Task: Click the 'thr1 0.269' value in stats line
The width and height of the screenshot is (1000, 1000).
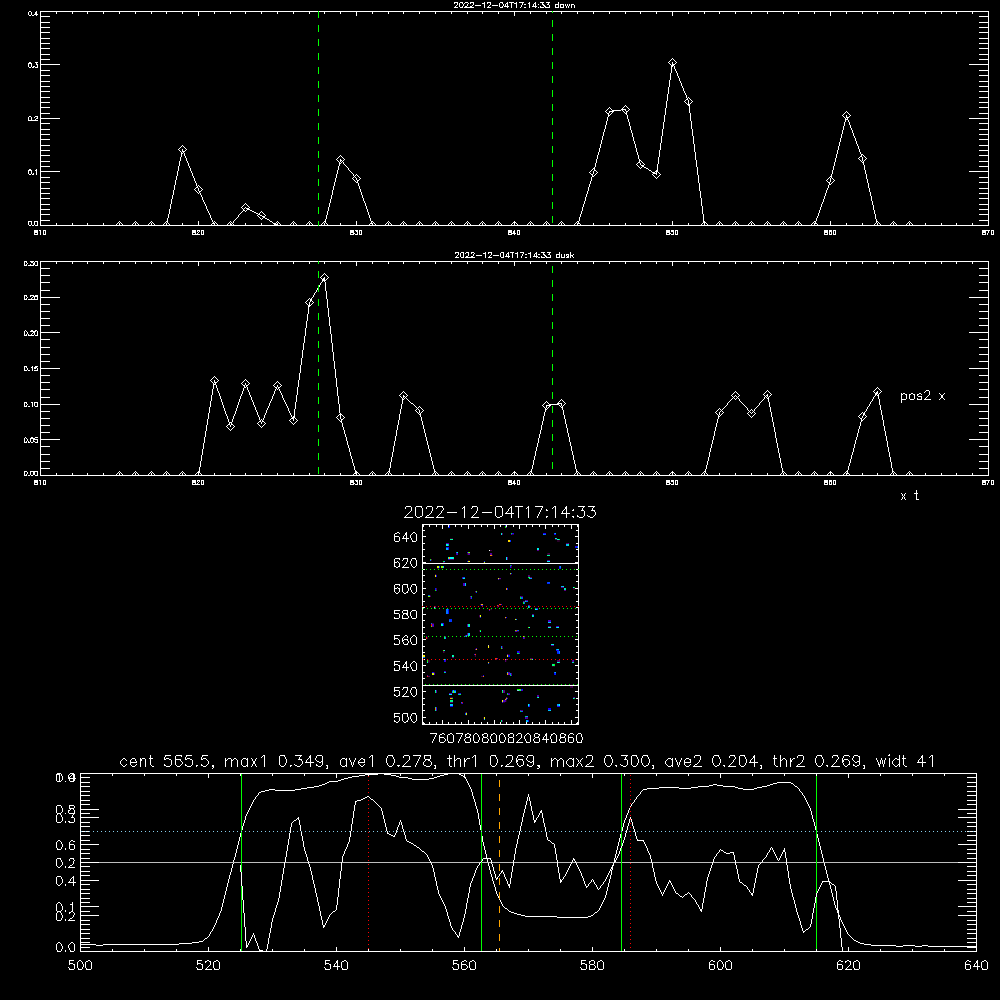Action: click(494, 761)
